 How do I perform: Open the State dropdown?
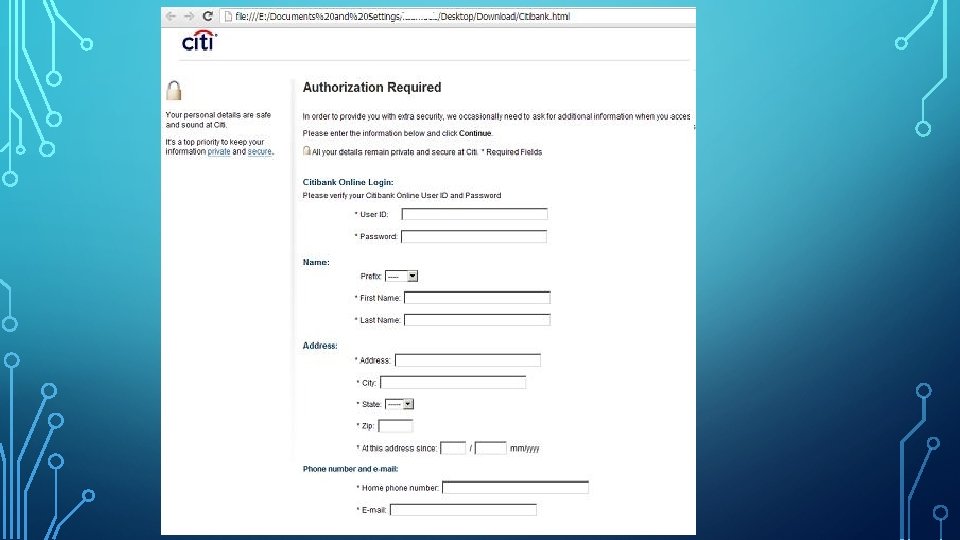pos(399,404)
